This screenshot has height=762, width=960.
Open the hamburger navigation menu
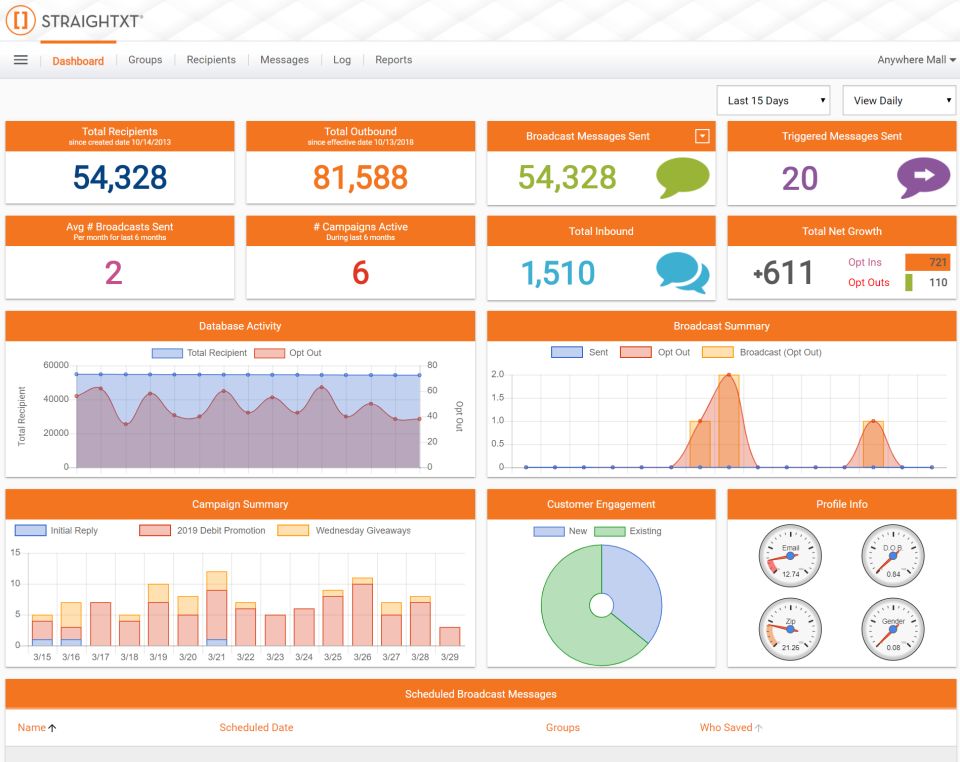[x=20, y=59]
